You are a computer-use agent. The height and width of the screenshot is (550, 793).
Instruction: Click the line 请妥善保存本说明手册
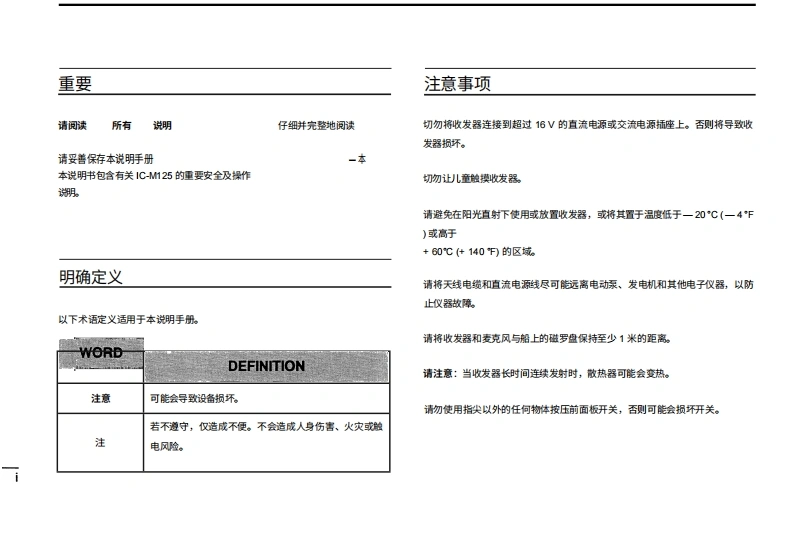pyautogui.click(x=106, y=159)
